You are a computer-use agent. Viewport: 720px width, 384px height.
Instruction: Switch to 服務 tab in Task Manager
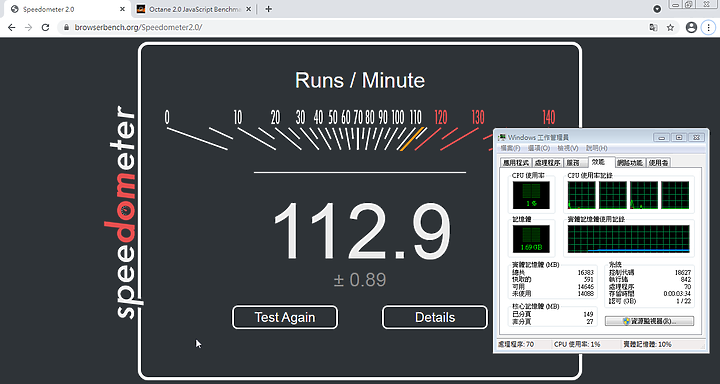click(575, 163)
